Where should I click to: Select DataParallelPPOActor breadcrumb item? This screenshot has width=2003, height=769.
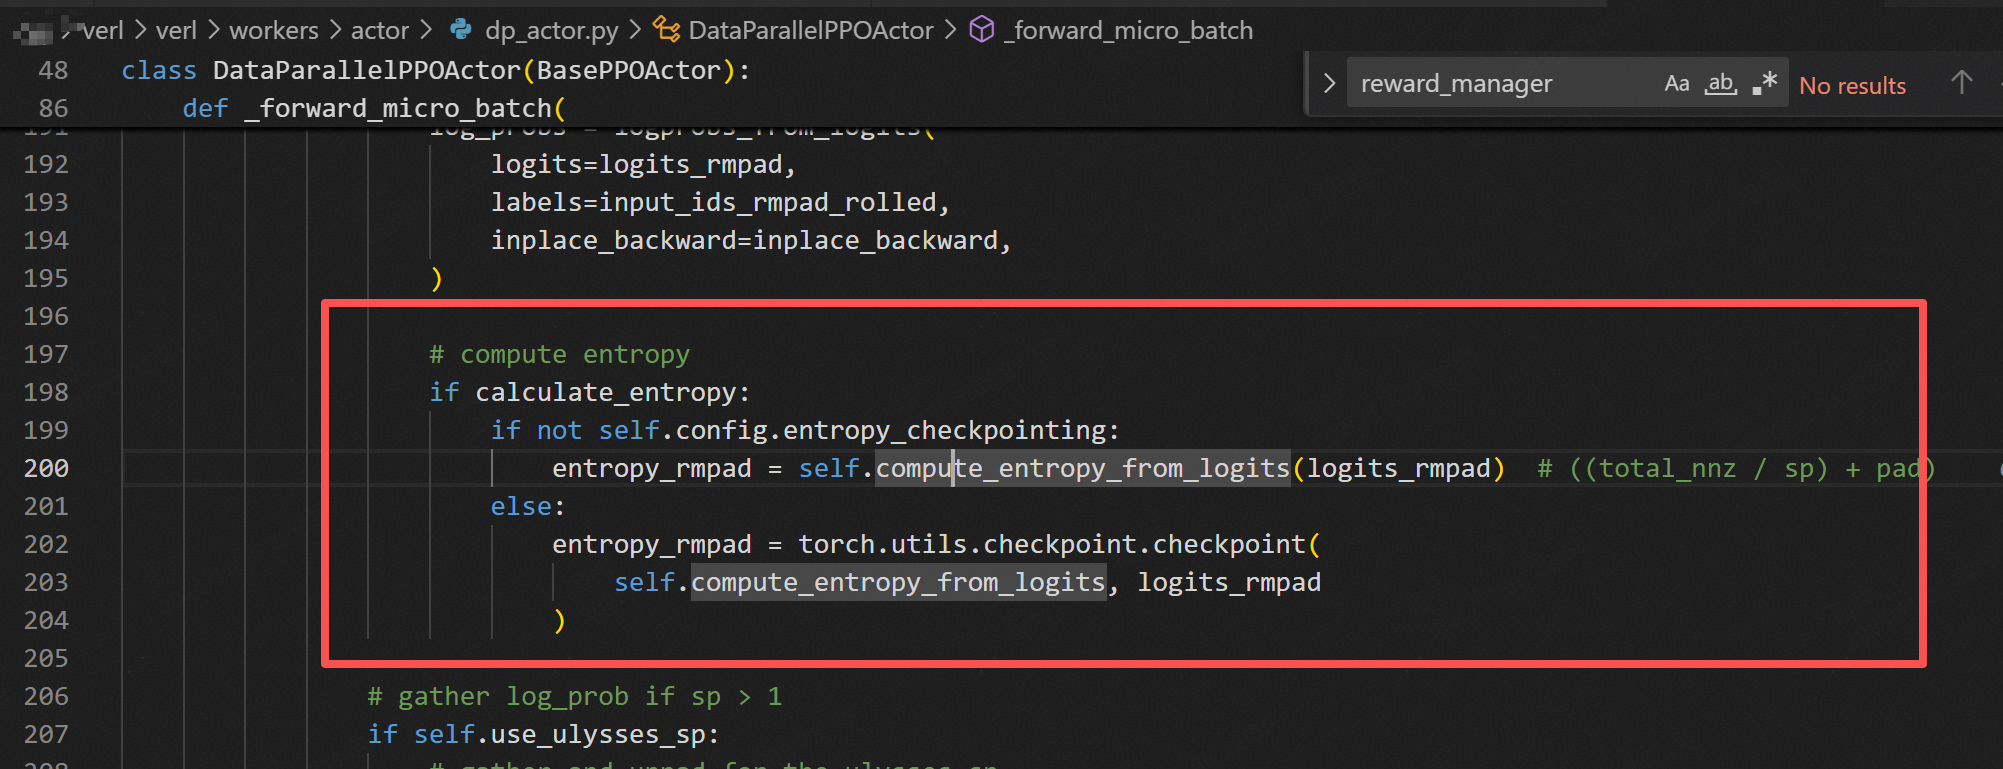(810, 31)
